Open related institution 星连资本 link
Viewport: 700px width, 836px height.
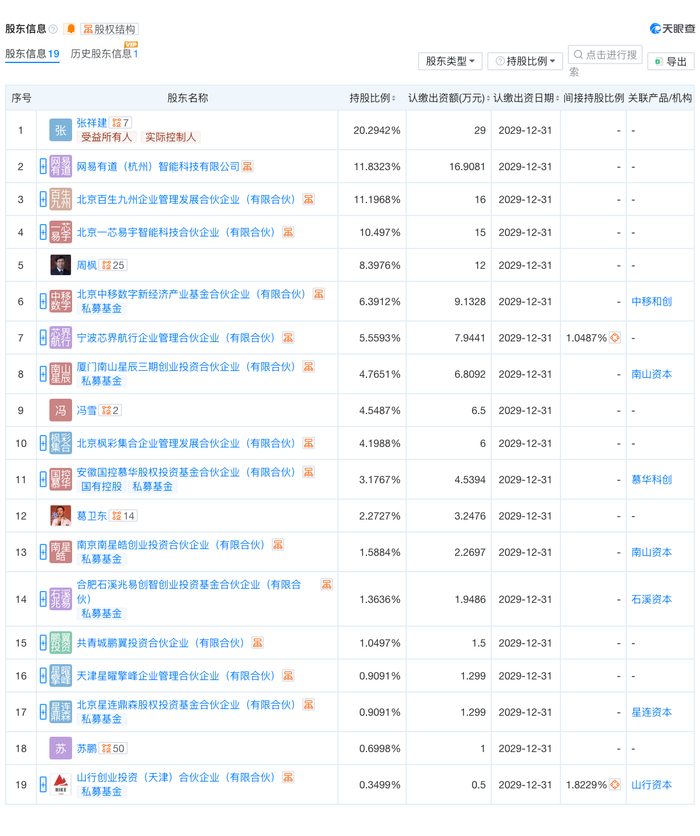(x=651, y=712)
